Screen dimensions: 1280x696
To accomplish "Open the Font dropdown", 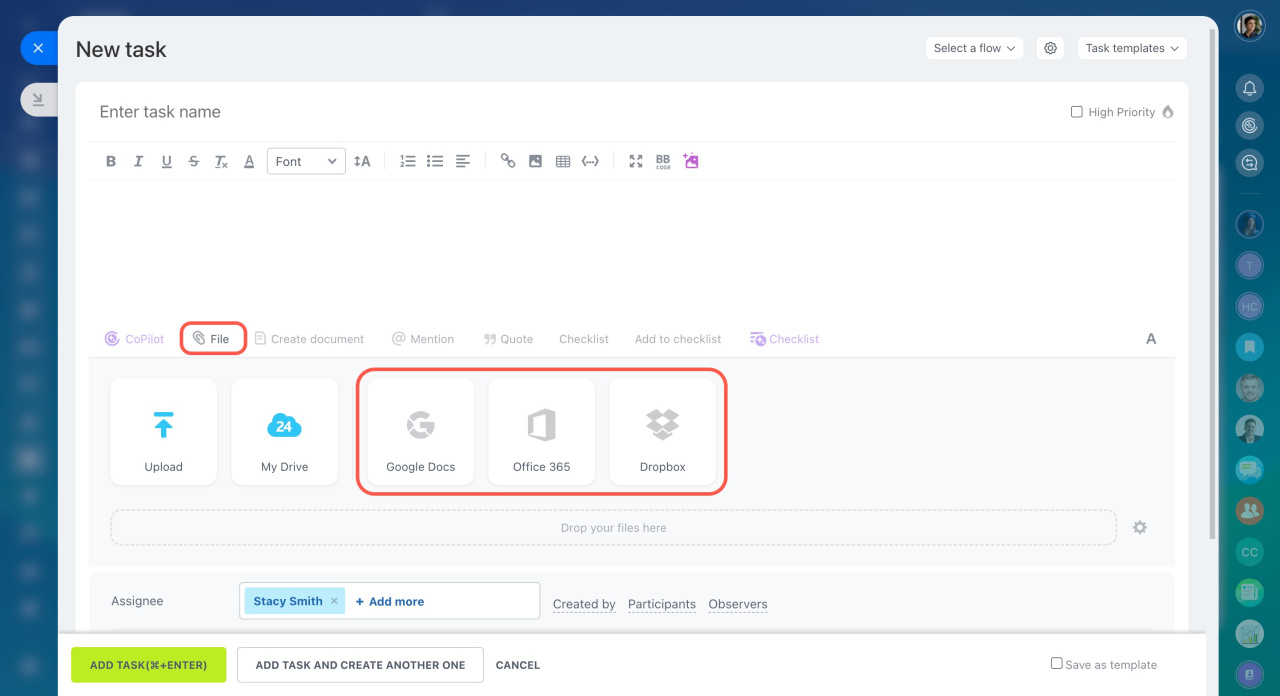I will (306, 161).
